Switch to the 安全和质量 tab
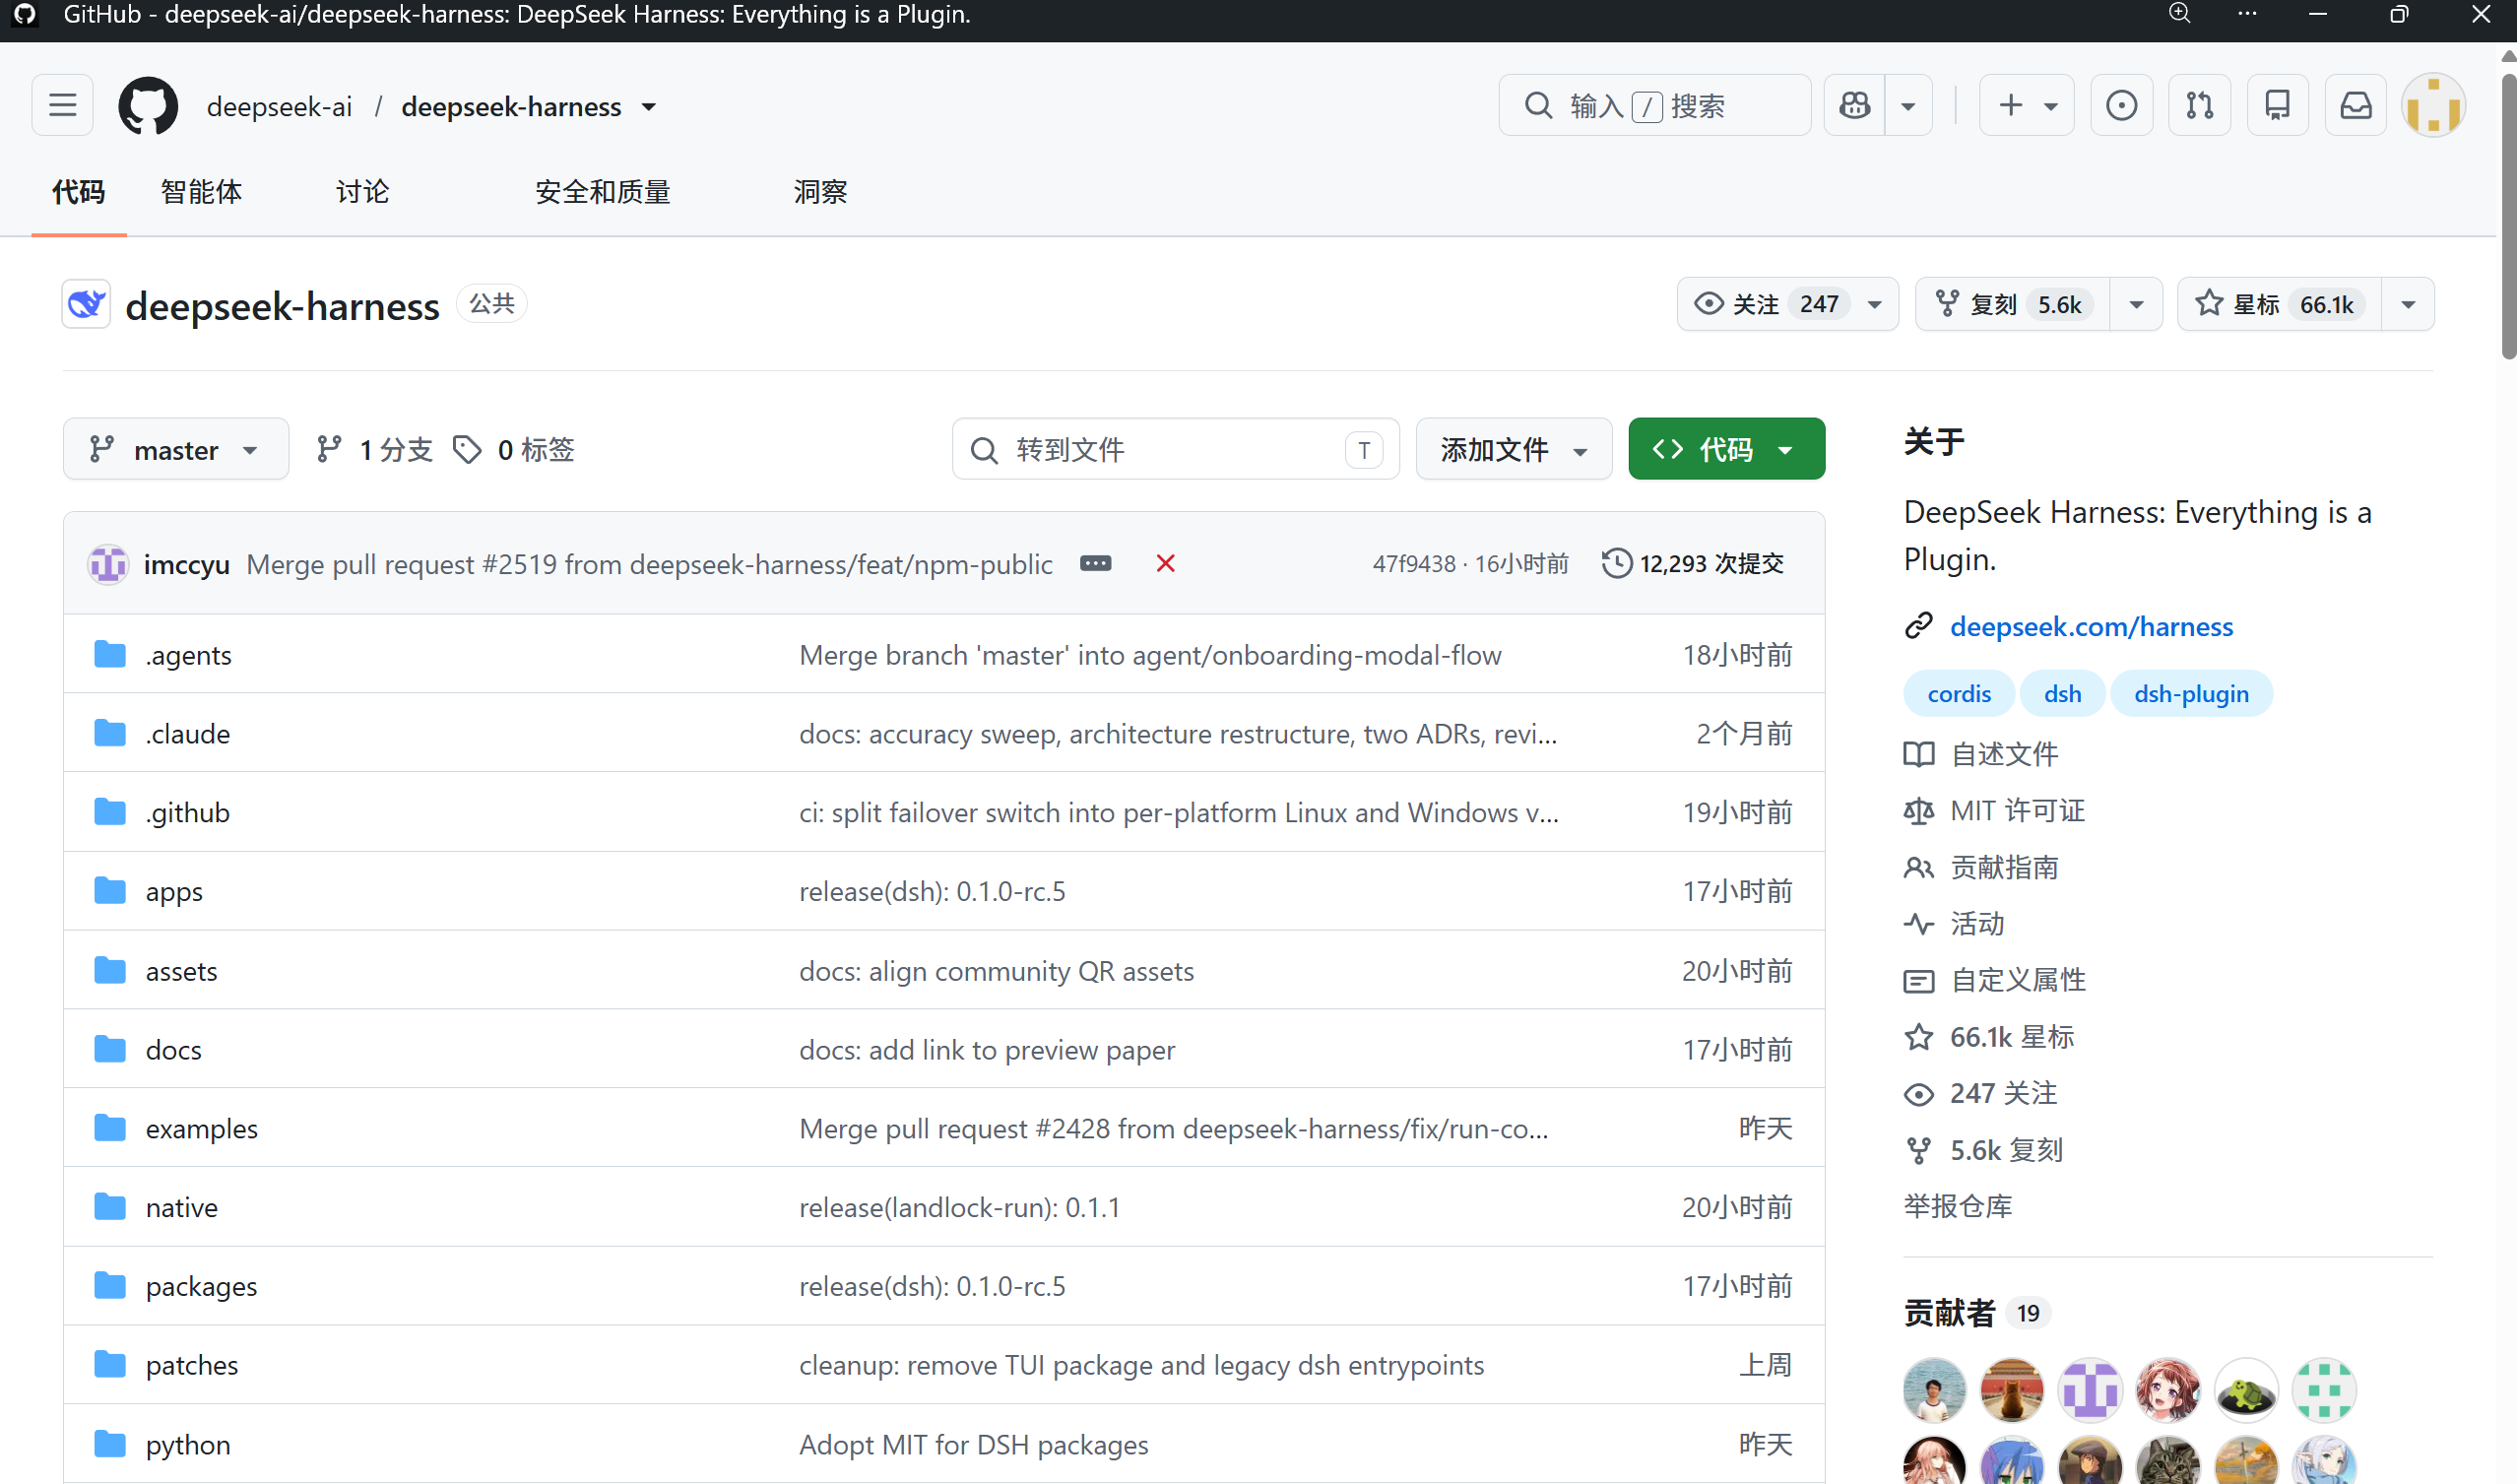This screenshot has height=1484, width=2517. (x=602, y=192)
